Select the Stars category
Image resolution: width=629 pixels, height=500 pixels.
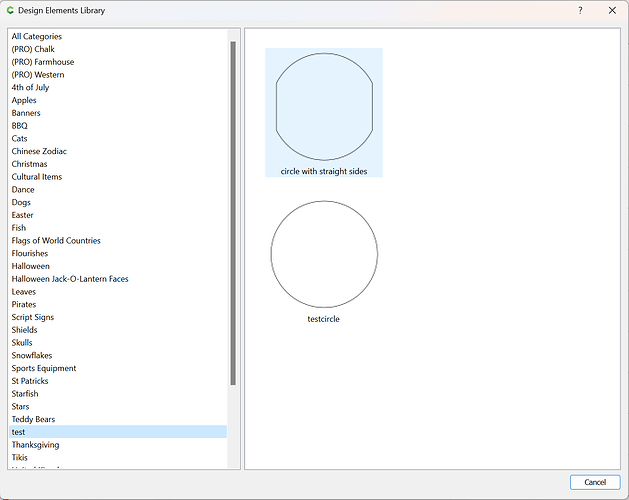118,407
